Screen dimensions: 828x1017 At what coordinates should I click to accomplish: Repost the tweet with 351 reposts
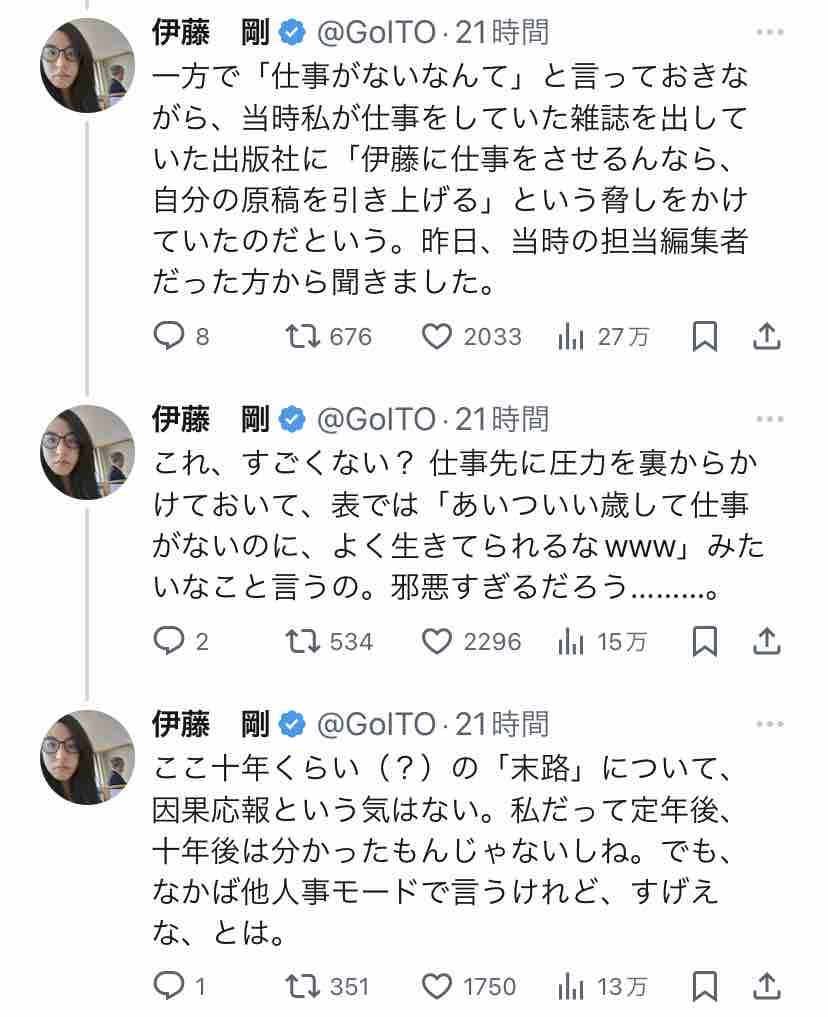point(327,987)
